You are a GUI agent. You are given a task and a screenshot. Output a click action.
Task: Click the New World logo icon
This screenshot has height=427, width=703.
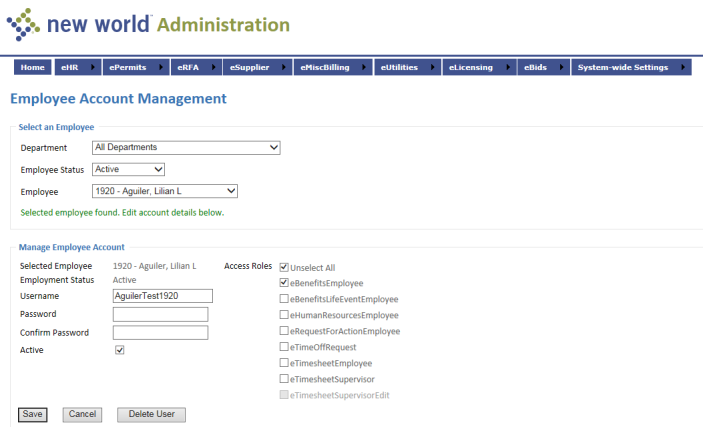coord(23,23)
